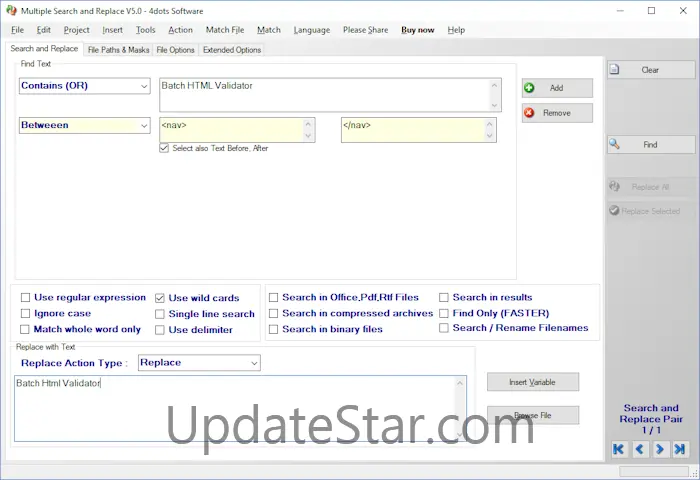Image resolution: width=700 pixels, height=480 pixels.
Task: Enable Search in Office,Pdf,Rtf Files
Action: [274, 297]
